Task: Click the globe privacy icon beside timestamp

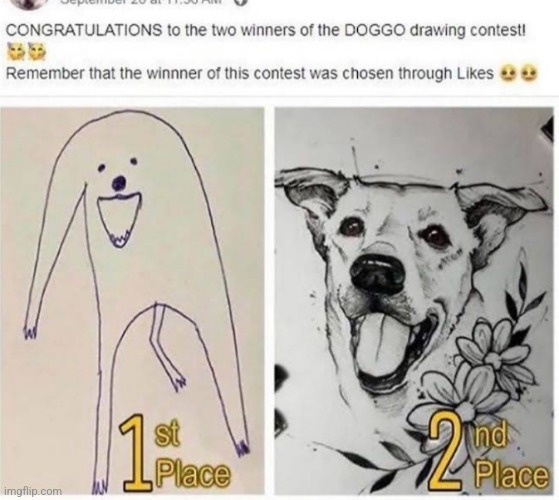Action: 242,2
